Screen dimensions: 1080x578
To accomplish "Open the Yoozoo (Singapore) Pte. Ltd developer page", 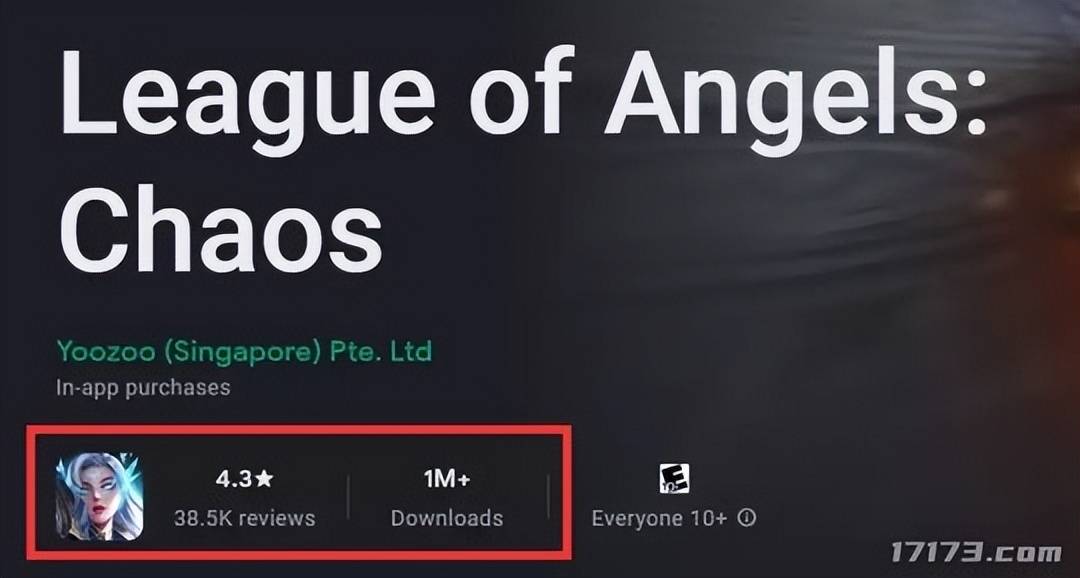I will 244,352.
